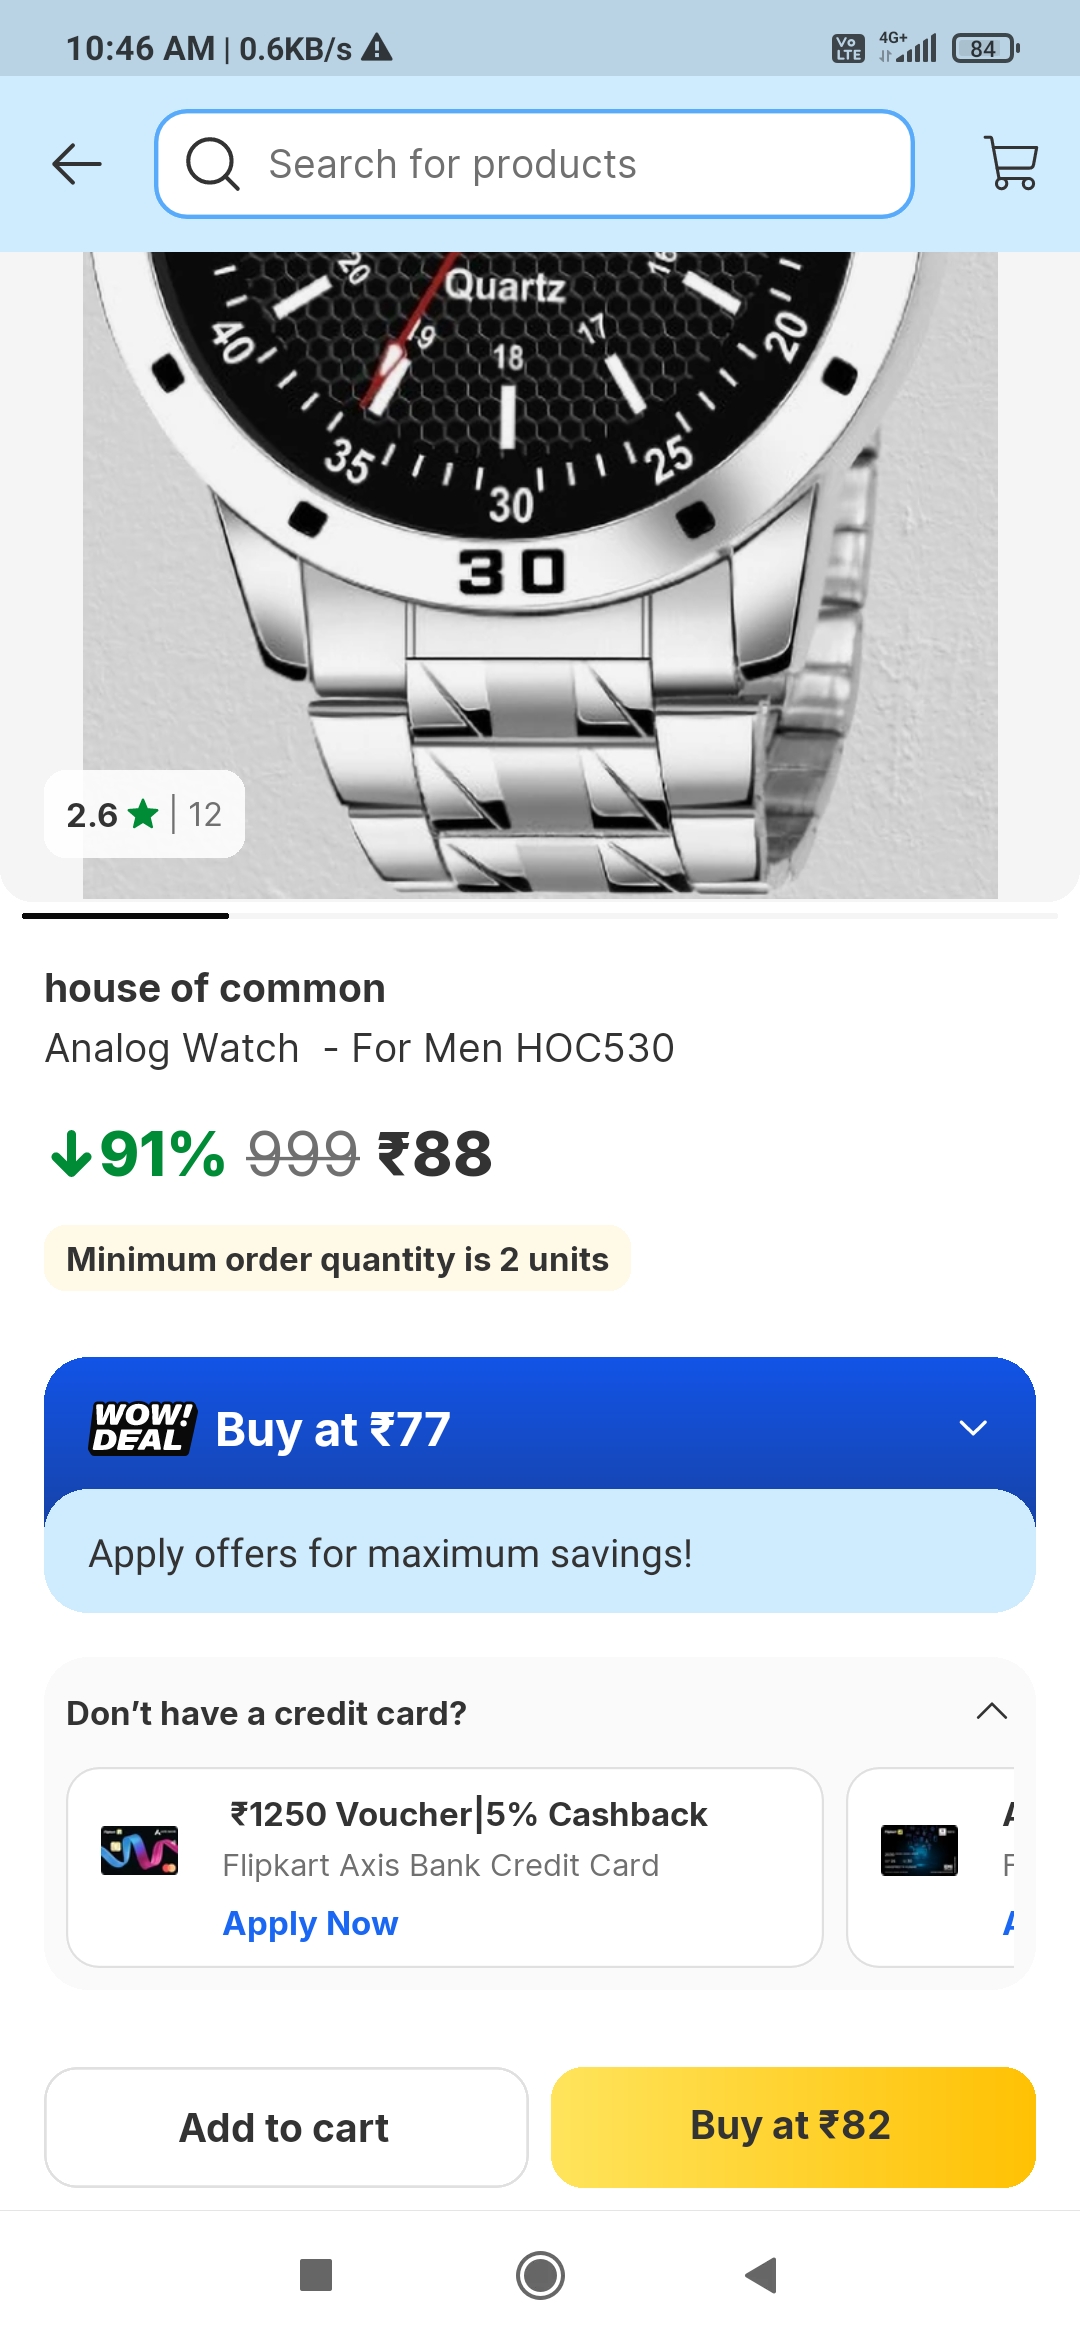Click Add to cart
The width and height of the screenshot is (1080, 2340).
[283, 2126]
